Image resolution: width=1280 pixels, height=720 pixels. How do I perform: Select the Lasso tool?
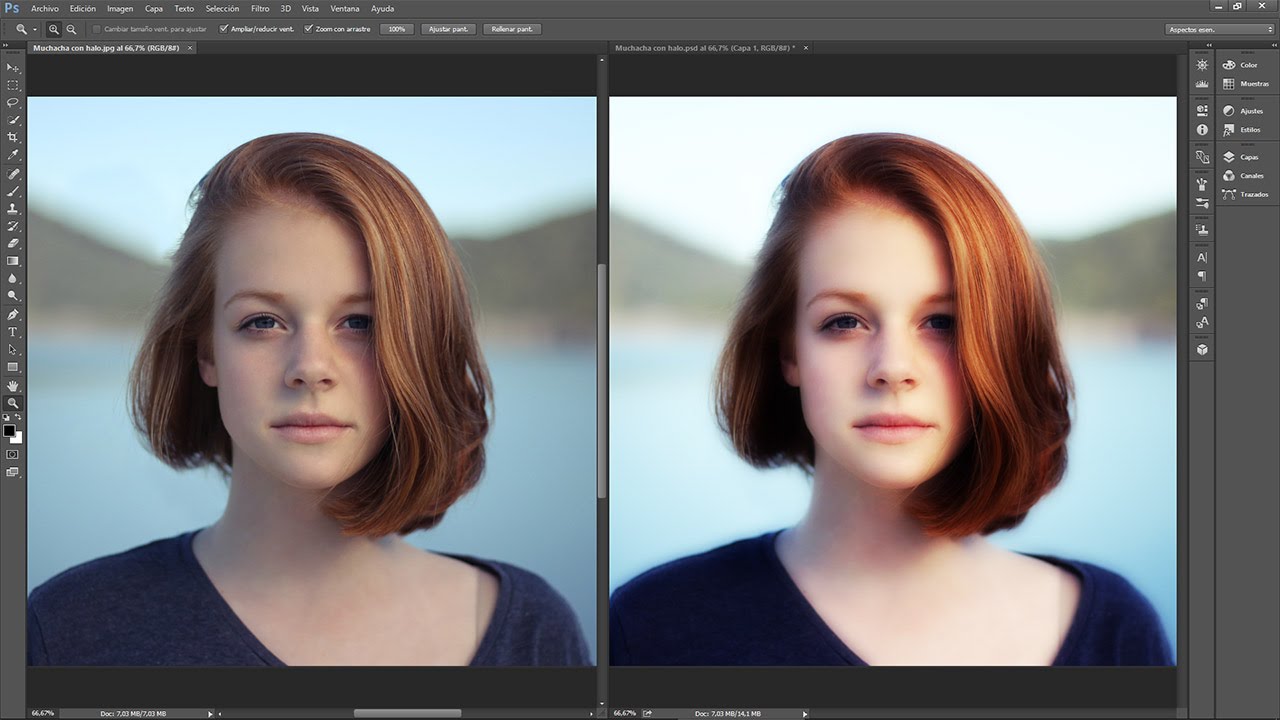13,102
